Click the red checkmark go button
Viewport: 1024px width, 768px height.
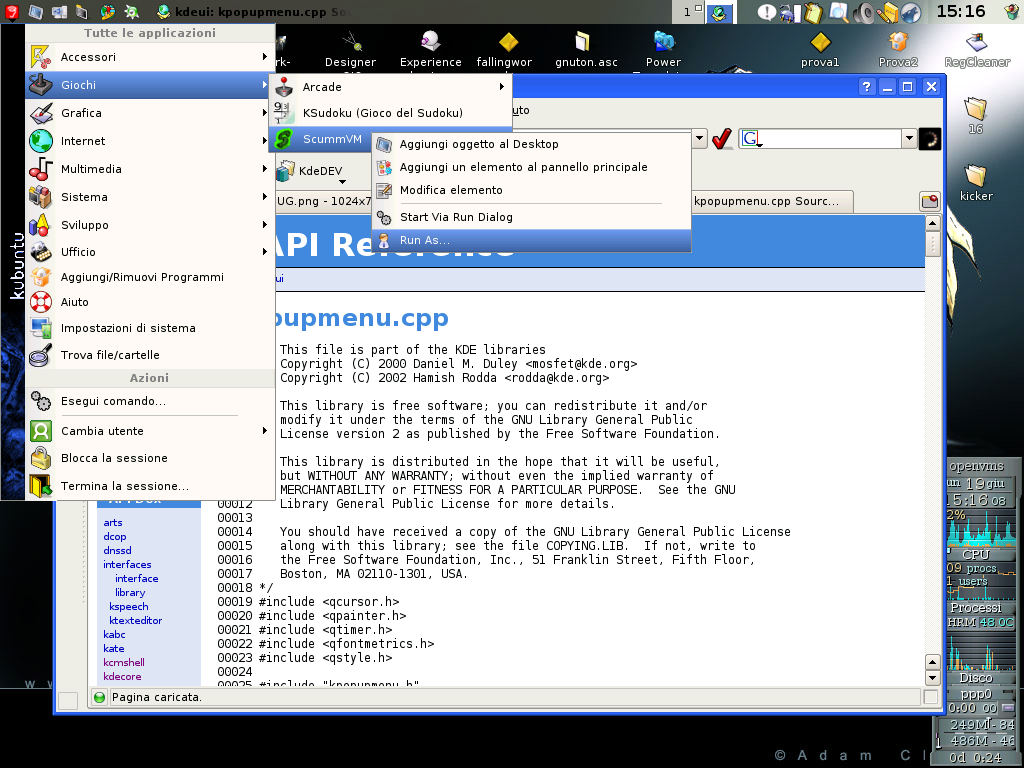click(722, 138)
